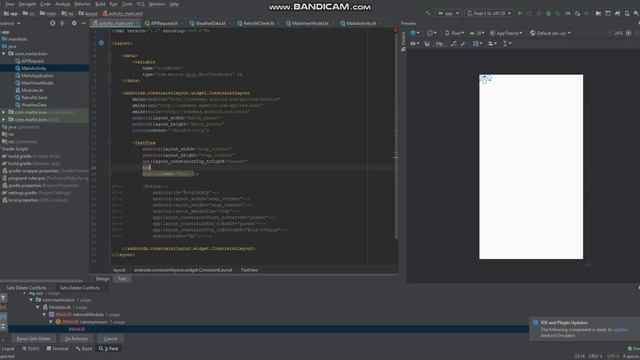Image resolution: width=640 pixels, height=360 pixels.
Task: Click the zoom to fit icon beside 26%
Action: 629,33
